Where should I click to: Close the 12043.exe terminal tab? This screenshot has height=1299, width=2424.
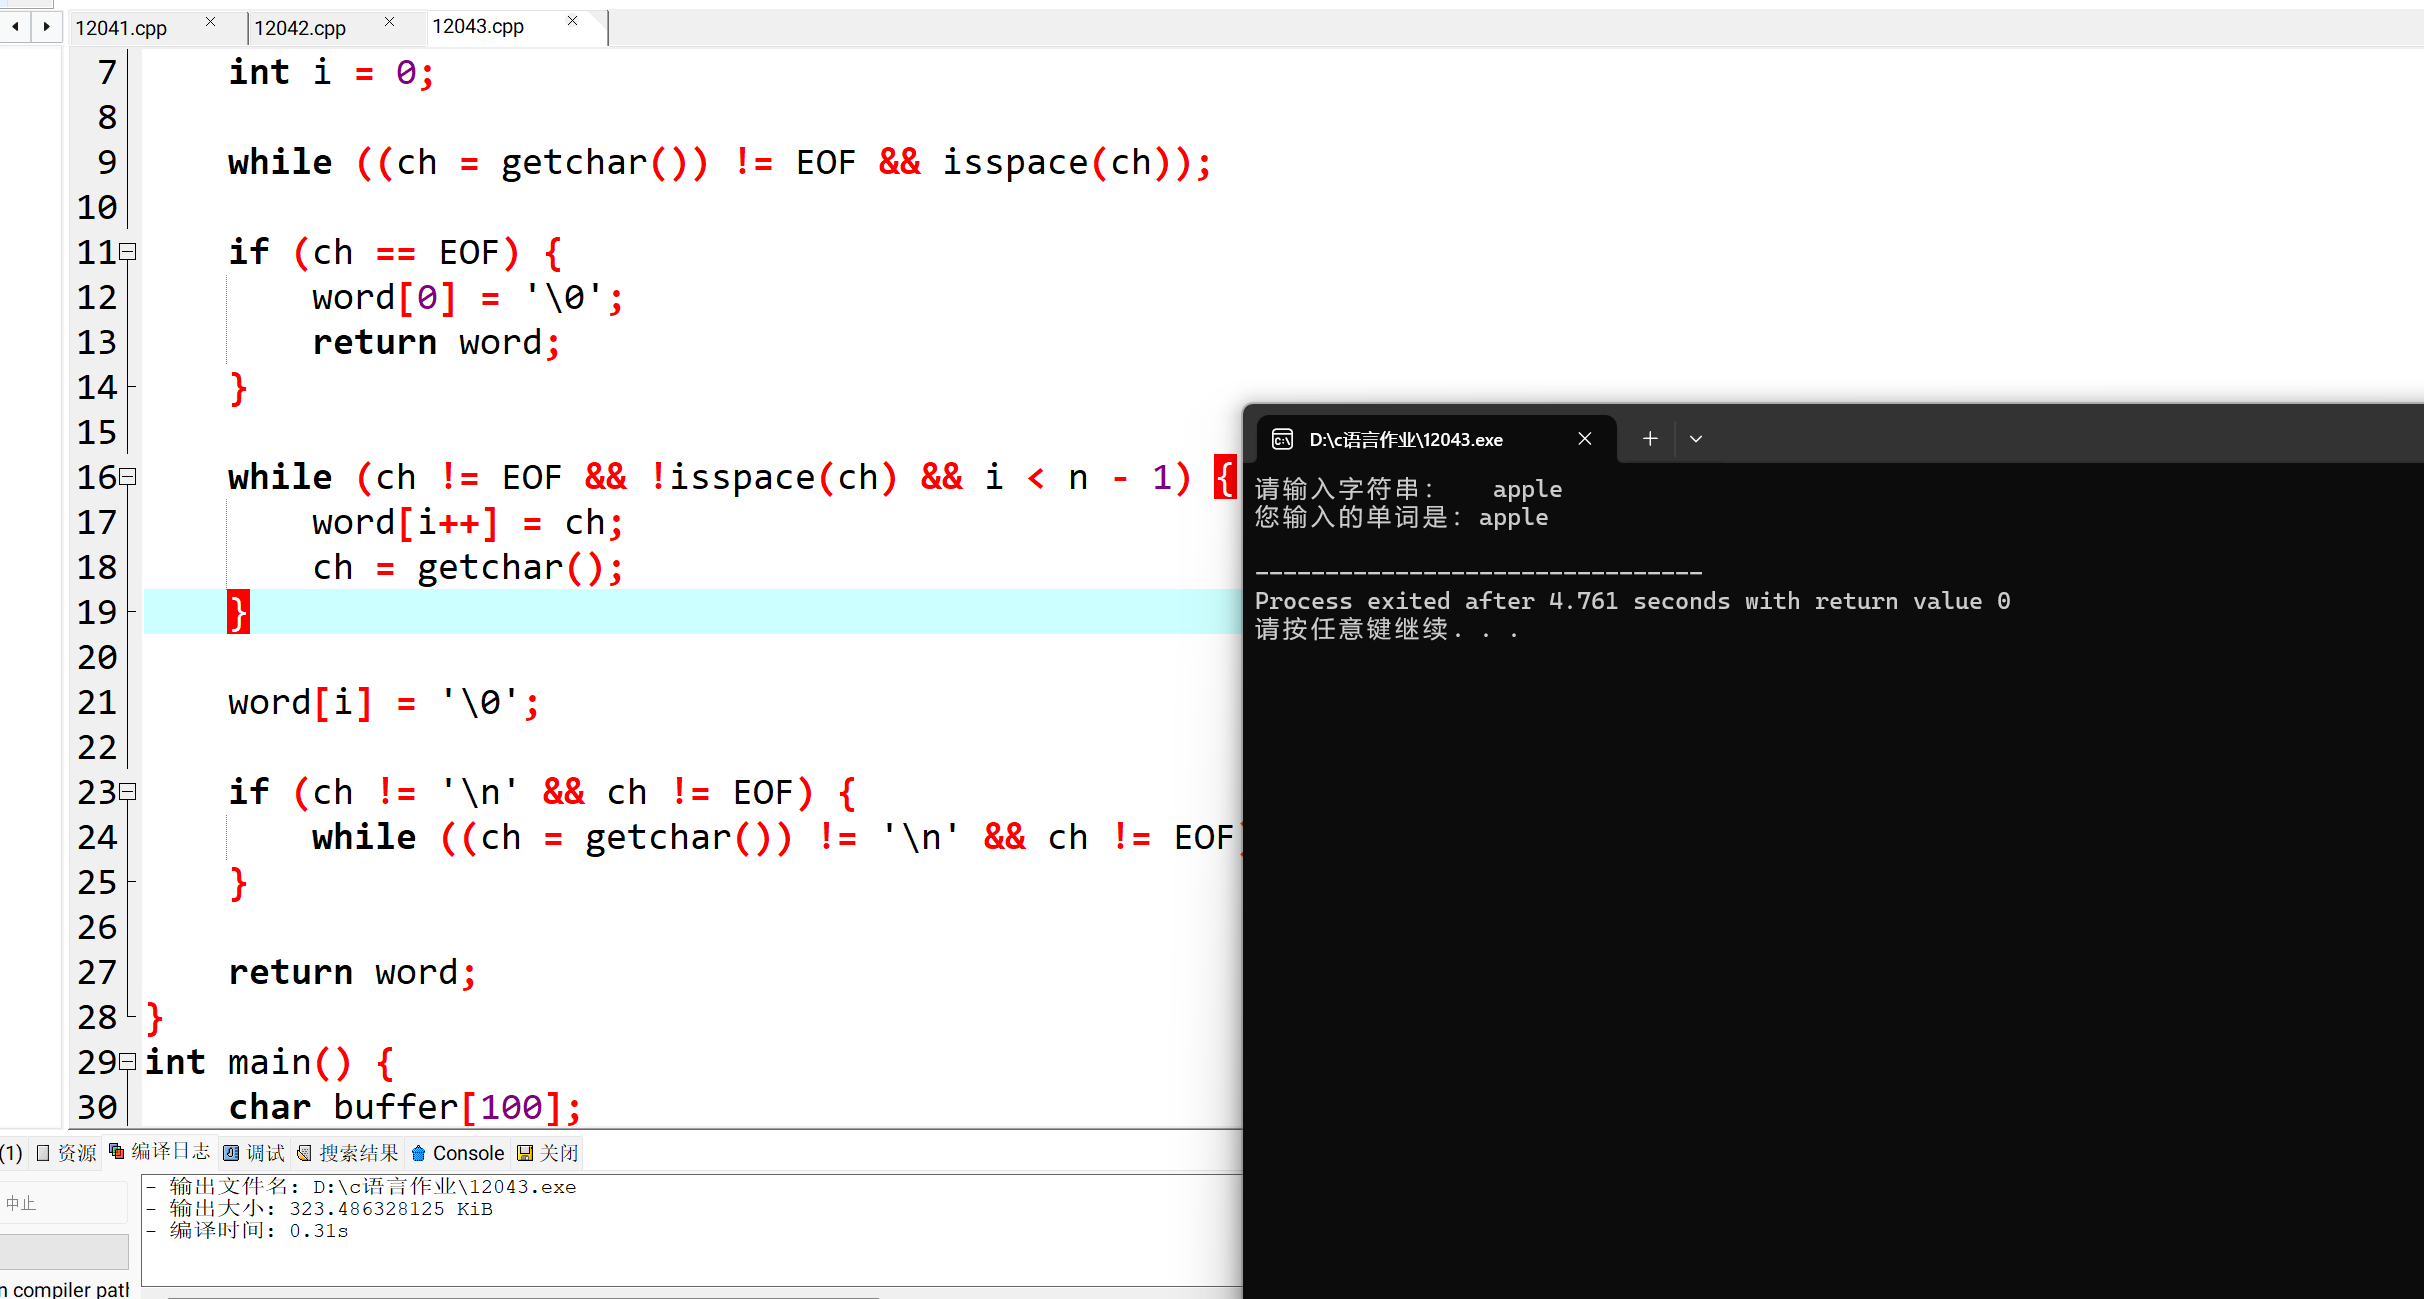[x=1585, y=439]
